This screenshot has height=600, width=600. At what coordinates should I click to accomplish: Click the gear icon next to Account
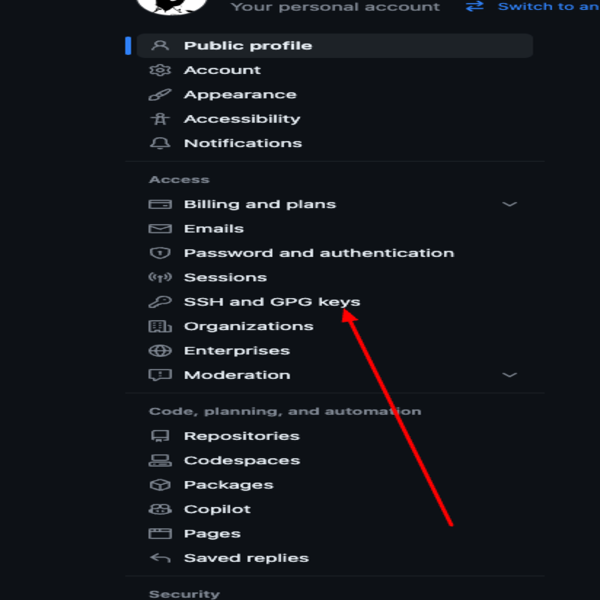(160, 70)
